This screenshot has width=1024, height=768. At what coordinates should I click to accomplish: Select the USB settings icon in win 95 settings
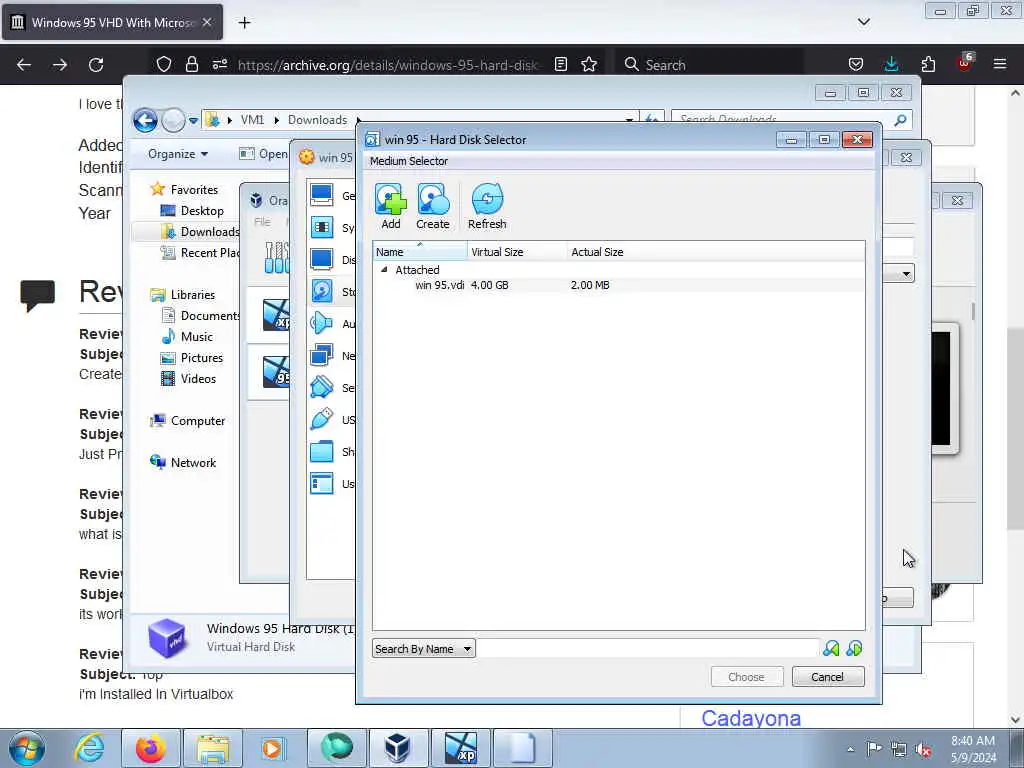321,419
